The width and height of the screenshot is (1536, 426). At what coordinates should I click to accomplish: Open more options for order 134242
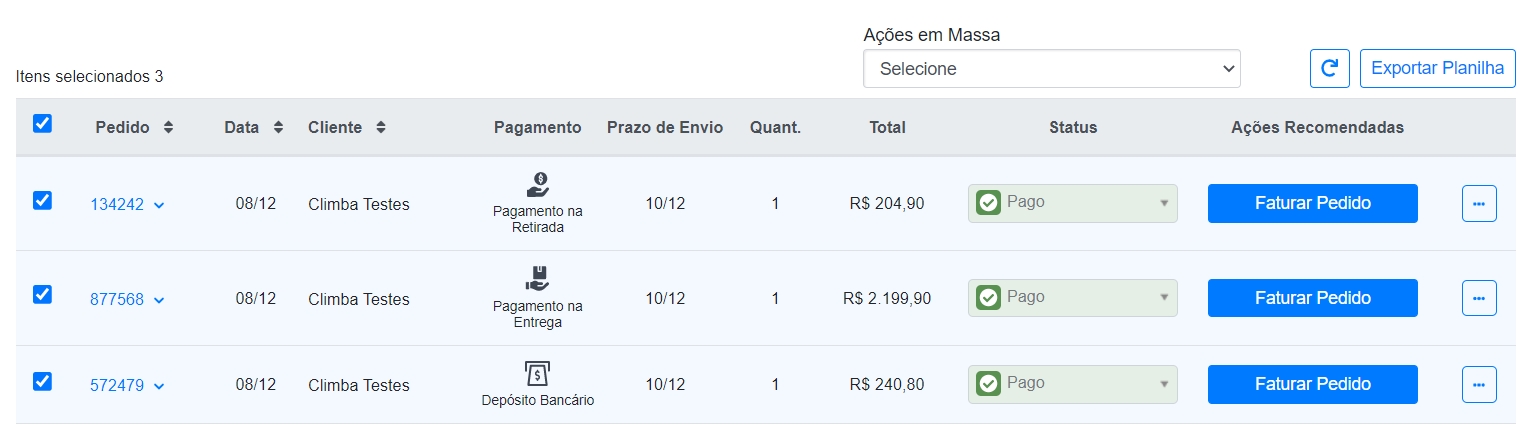pyautogui.click(x=1479, y=203)
